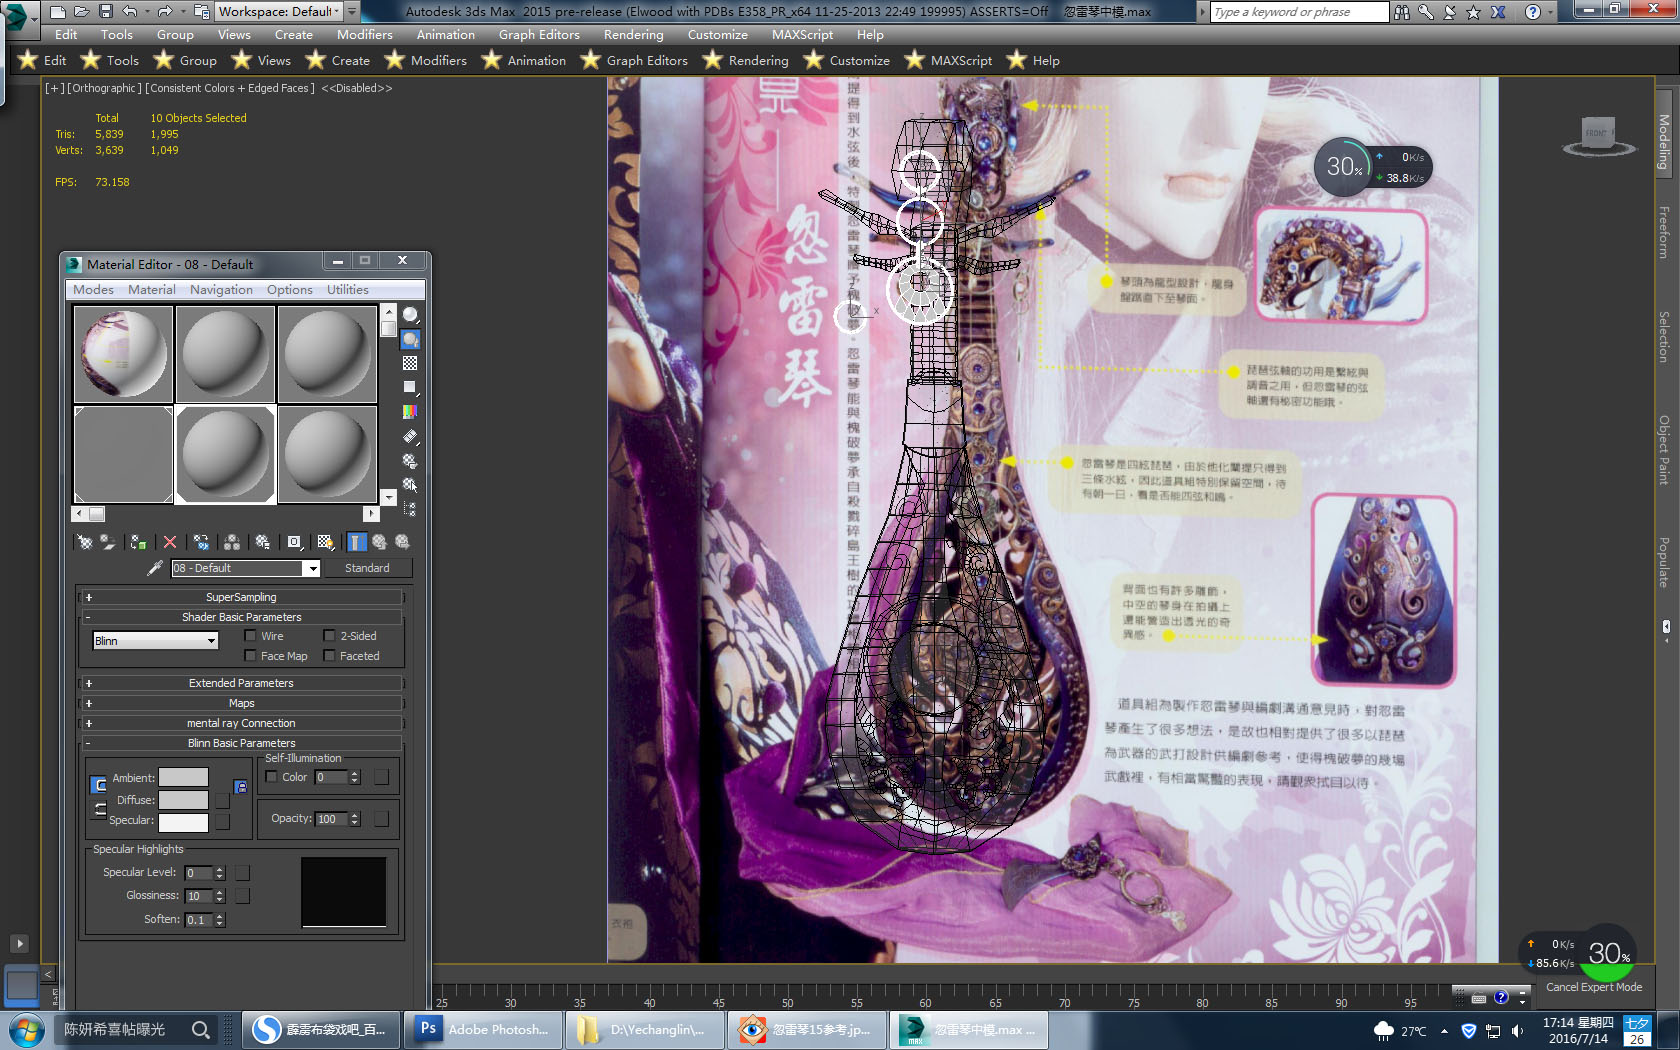Expand the Extended Parameters rollout
The image size is (1680, 1050).
pyautogui.click(x=241, y=683)
